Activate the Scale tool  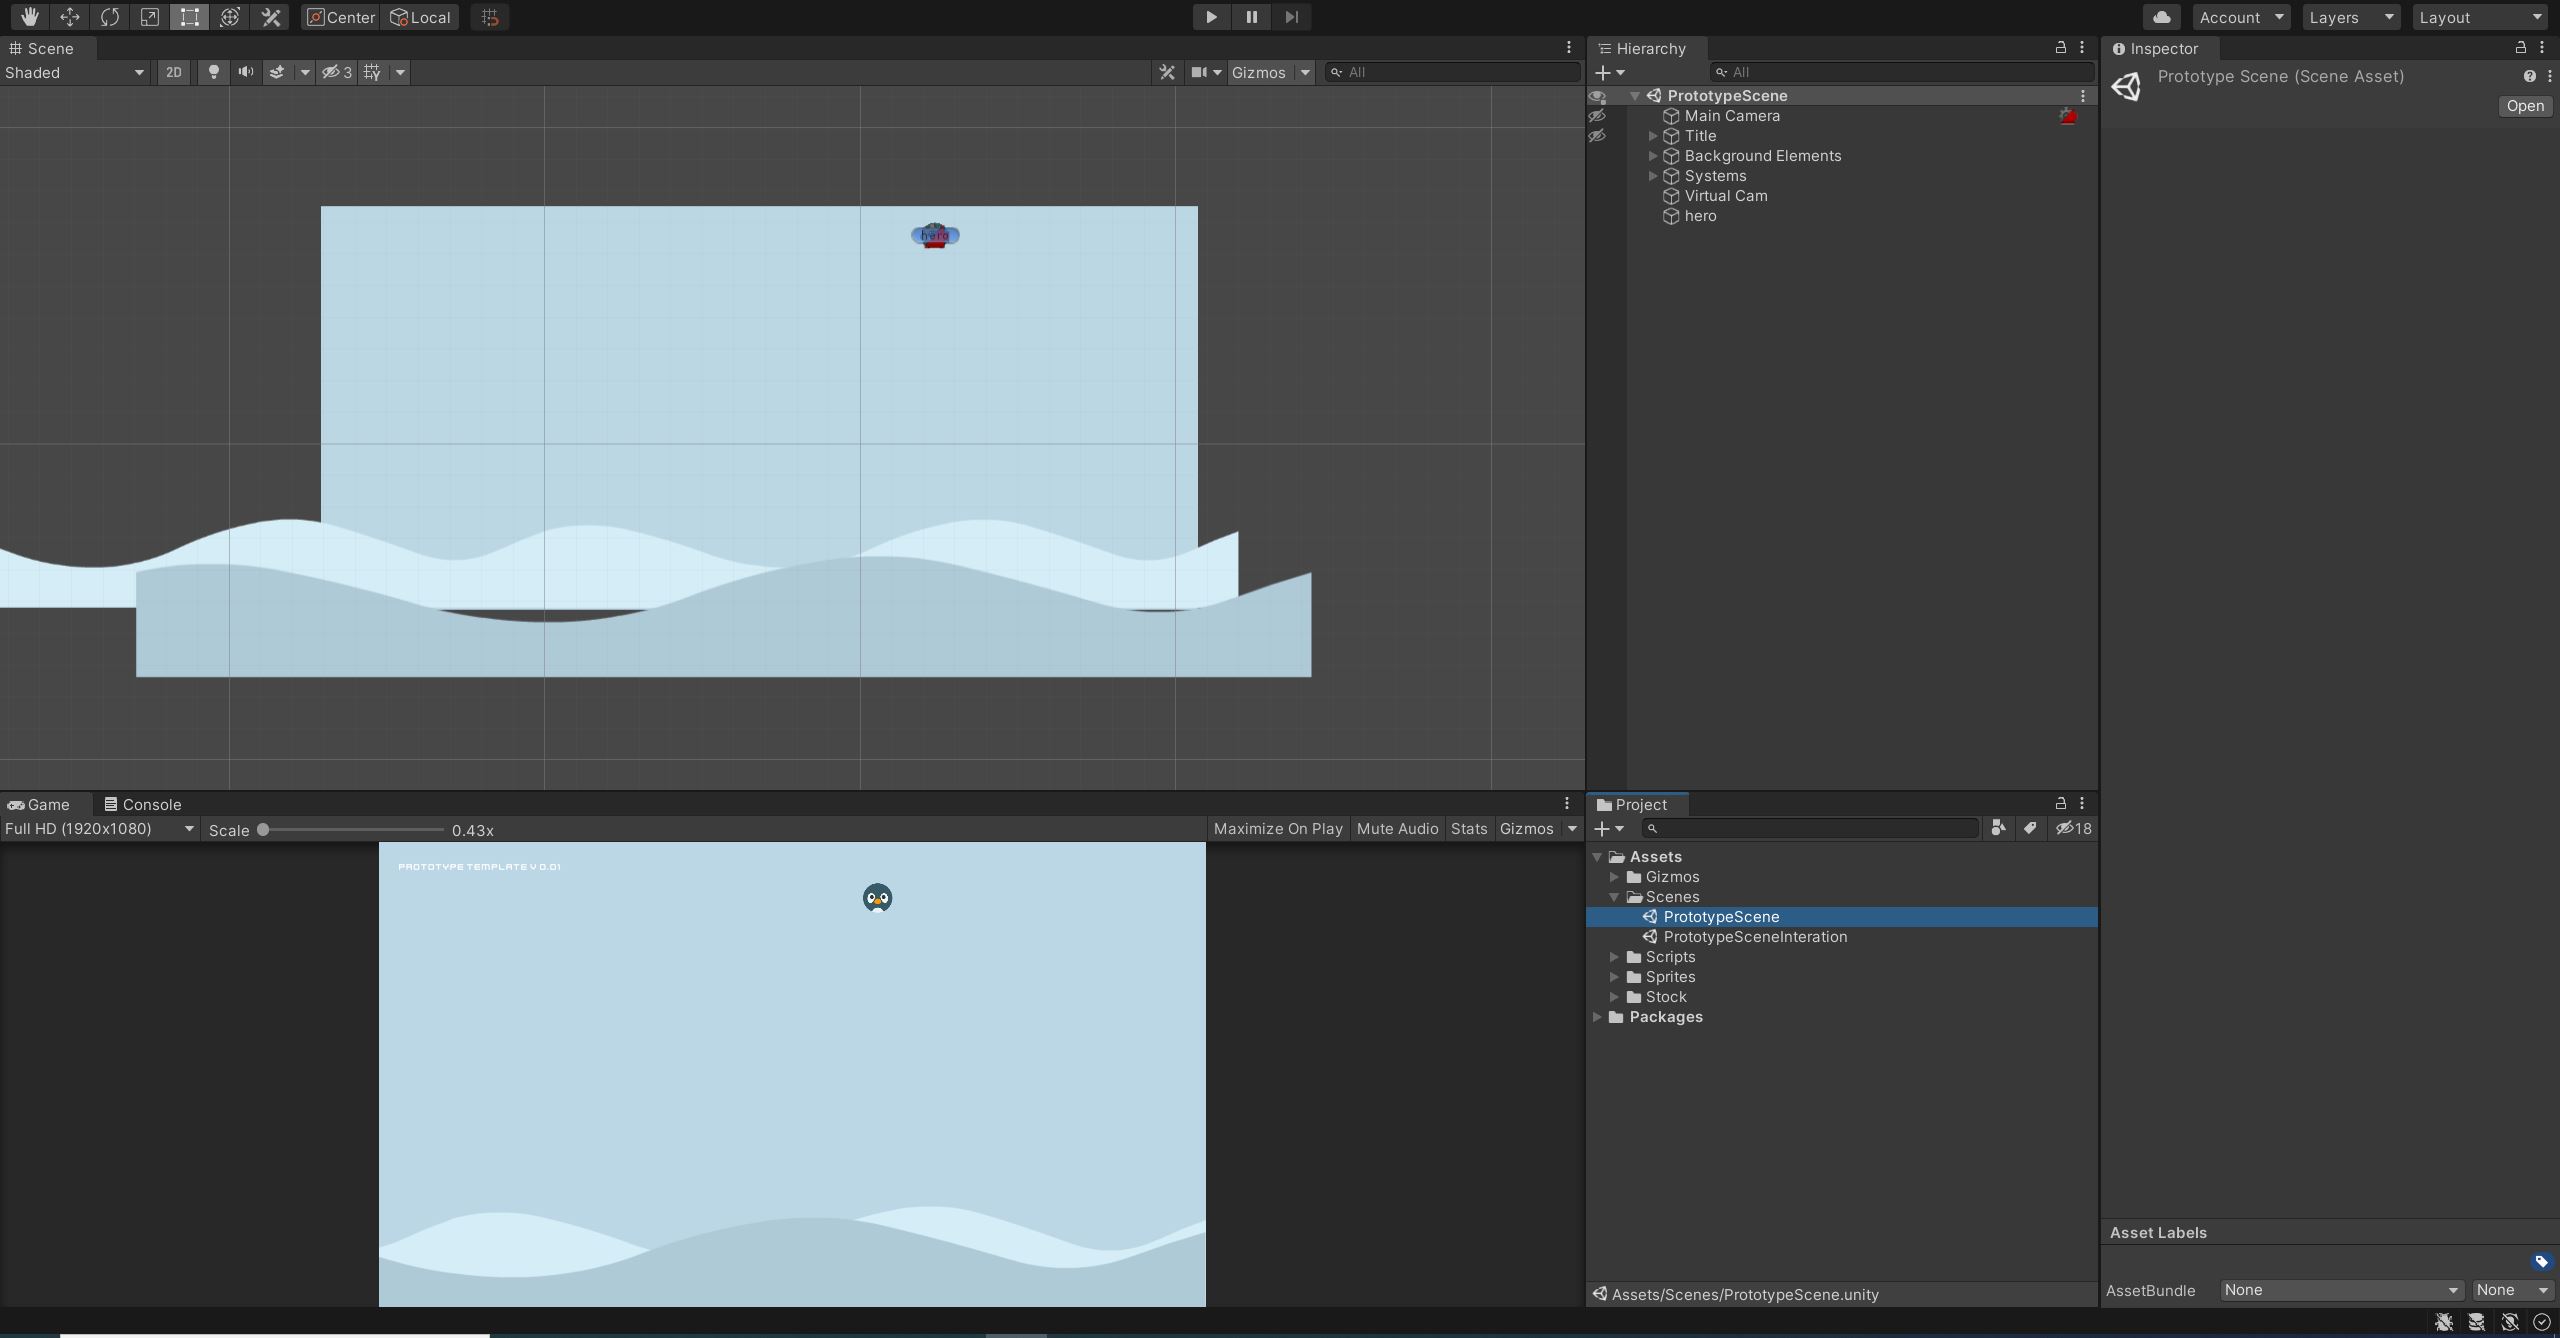150,17
